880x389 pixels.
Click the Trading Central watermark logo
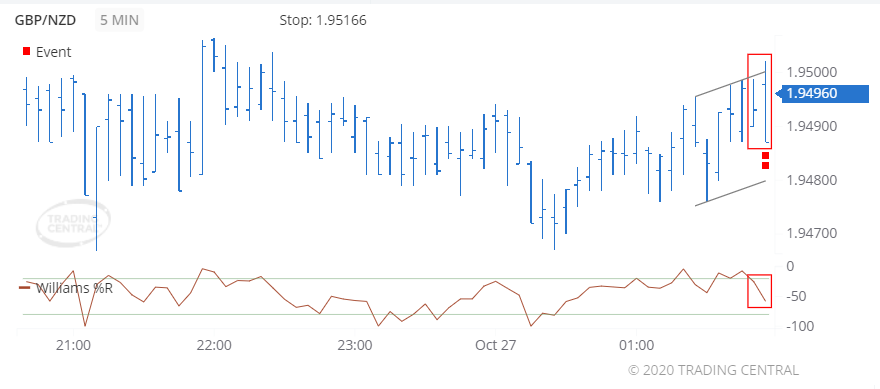click(x=73, y=224)
